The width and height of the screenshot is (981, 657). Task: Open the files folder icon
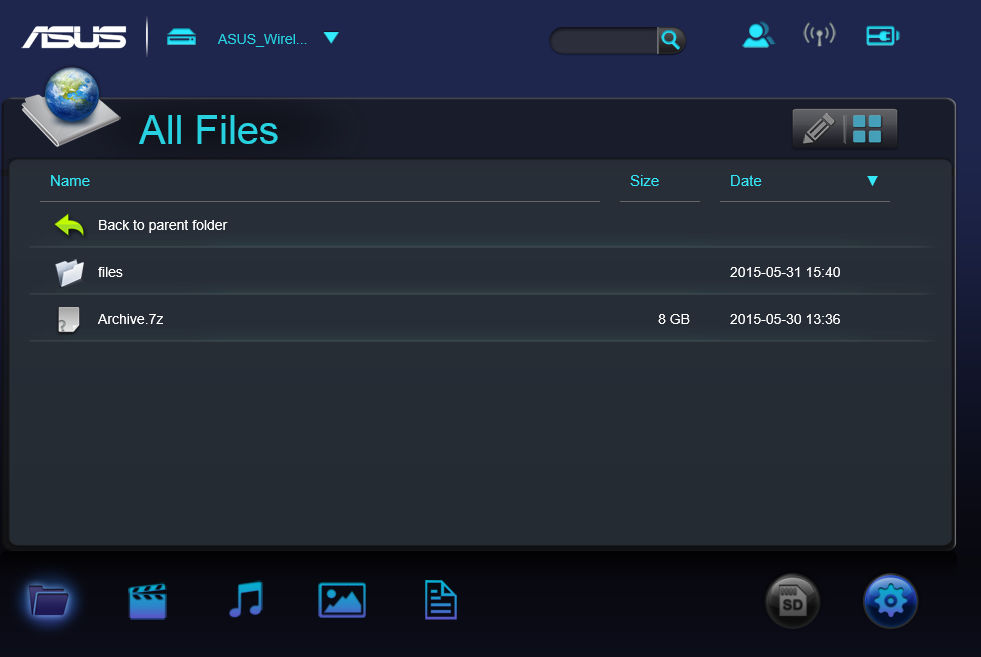[69, 272]
